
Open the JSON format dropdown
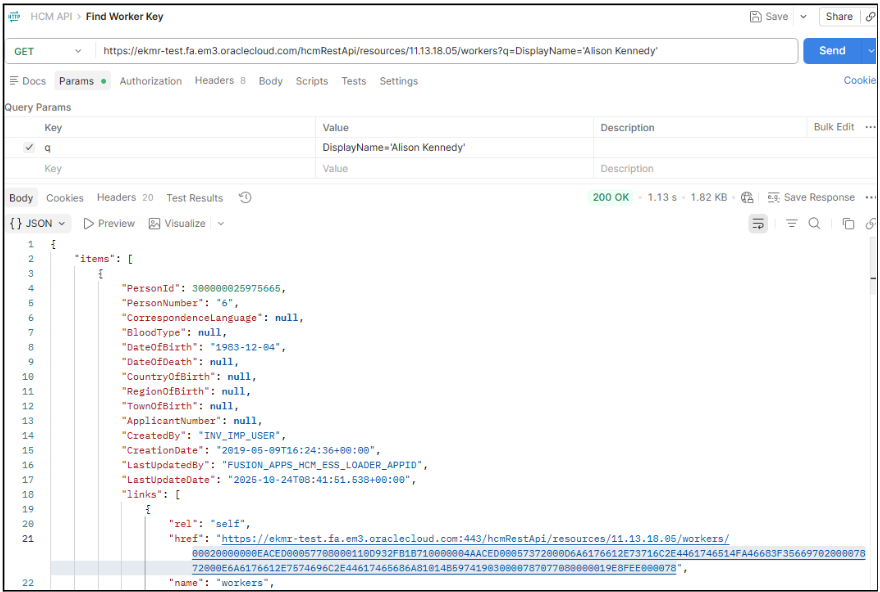tap(38, 223)
